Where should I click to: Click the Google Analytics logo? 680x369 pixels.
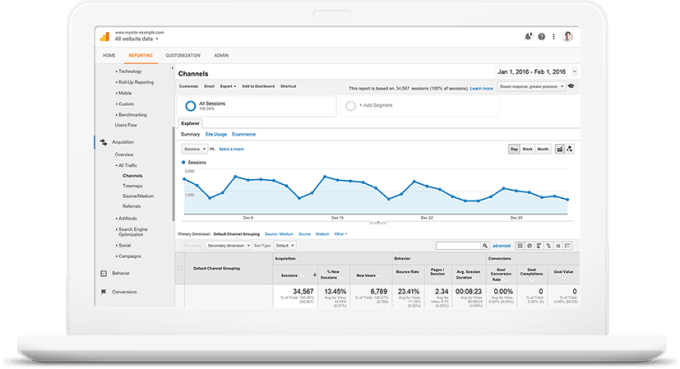[x=105, y=36]
